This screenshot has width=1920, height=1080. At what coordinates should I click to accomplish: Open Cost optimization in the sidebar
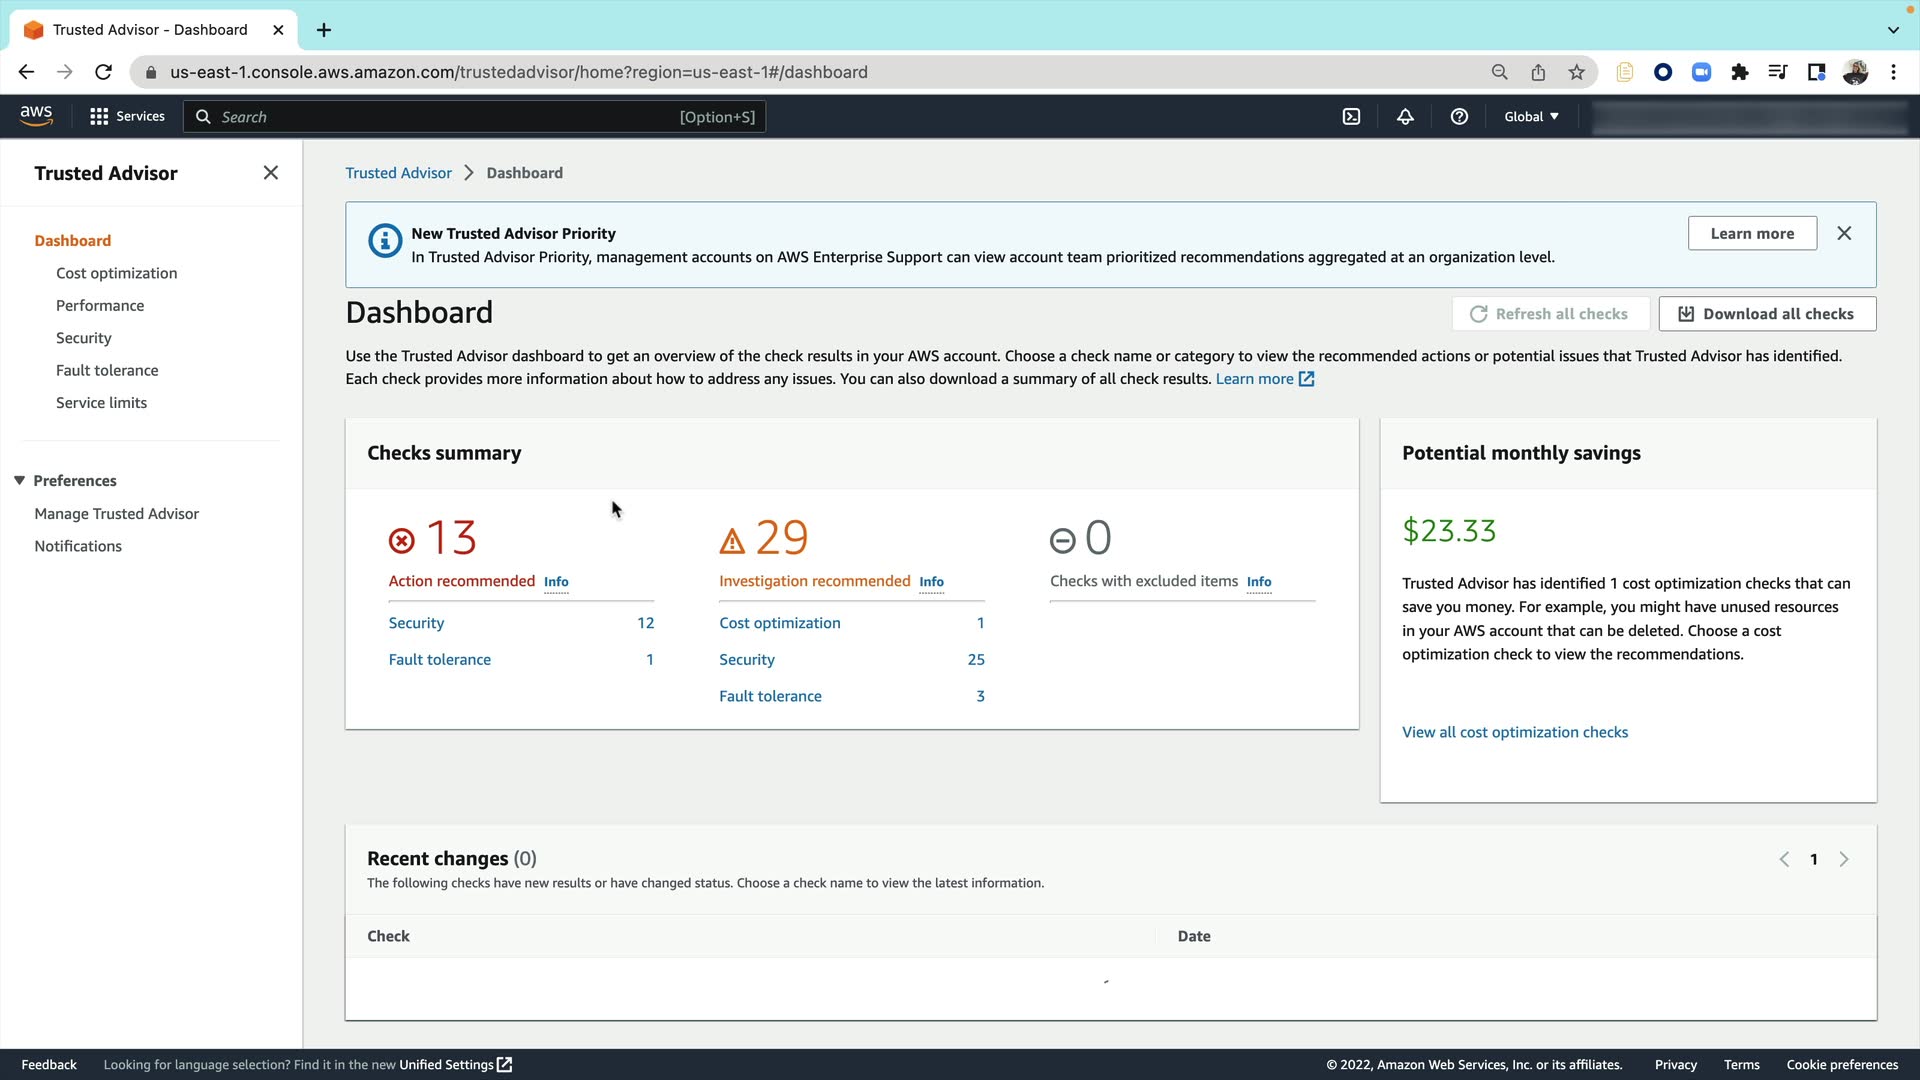click(116, 273)
